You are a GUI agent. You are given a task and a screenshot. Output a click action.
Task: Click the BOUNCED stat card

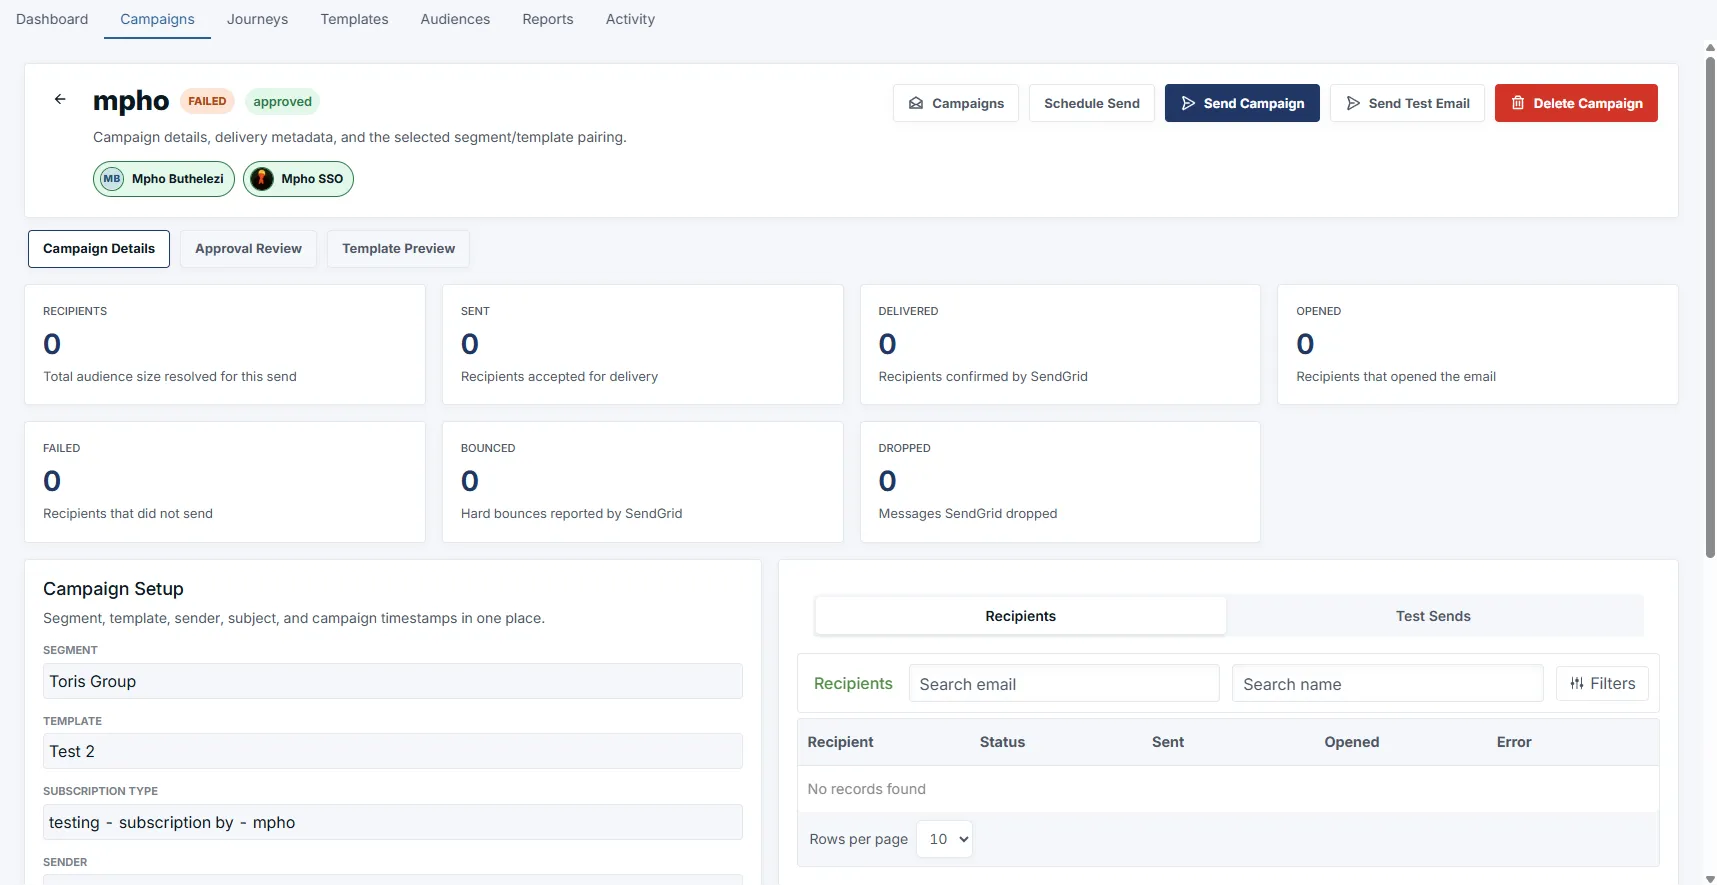coord(642,482)
